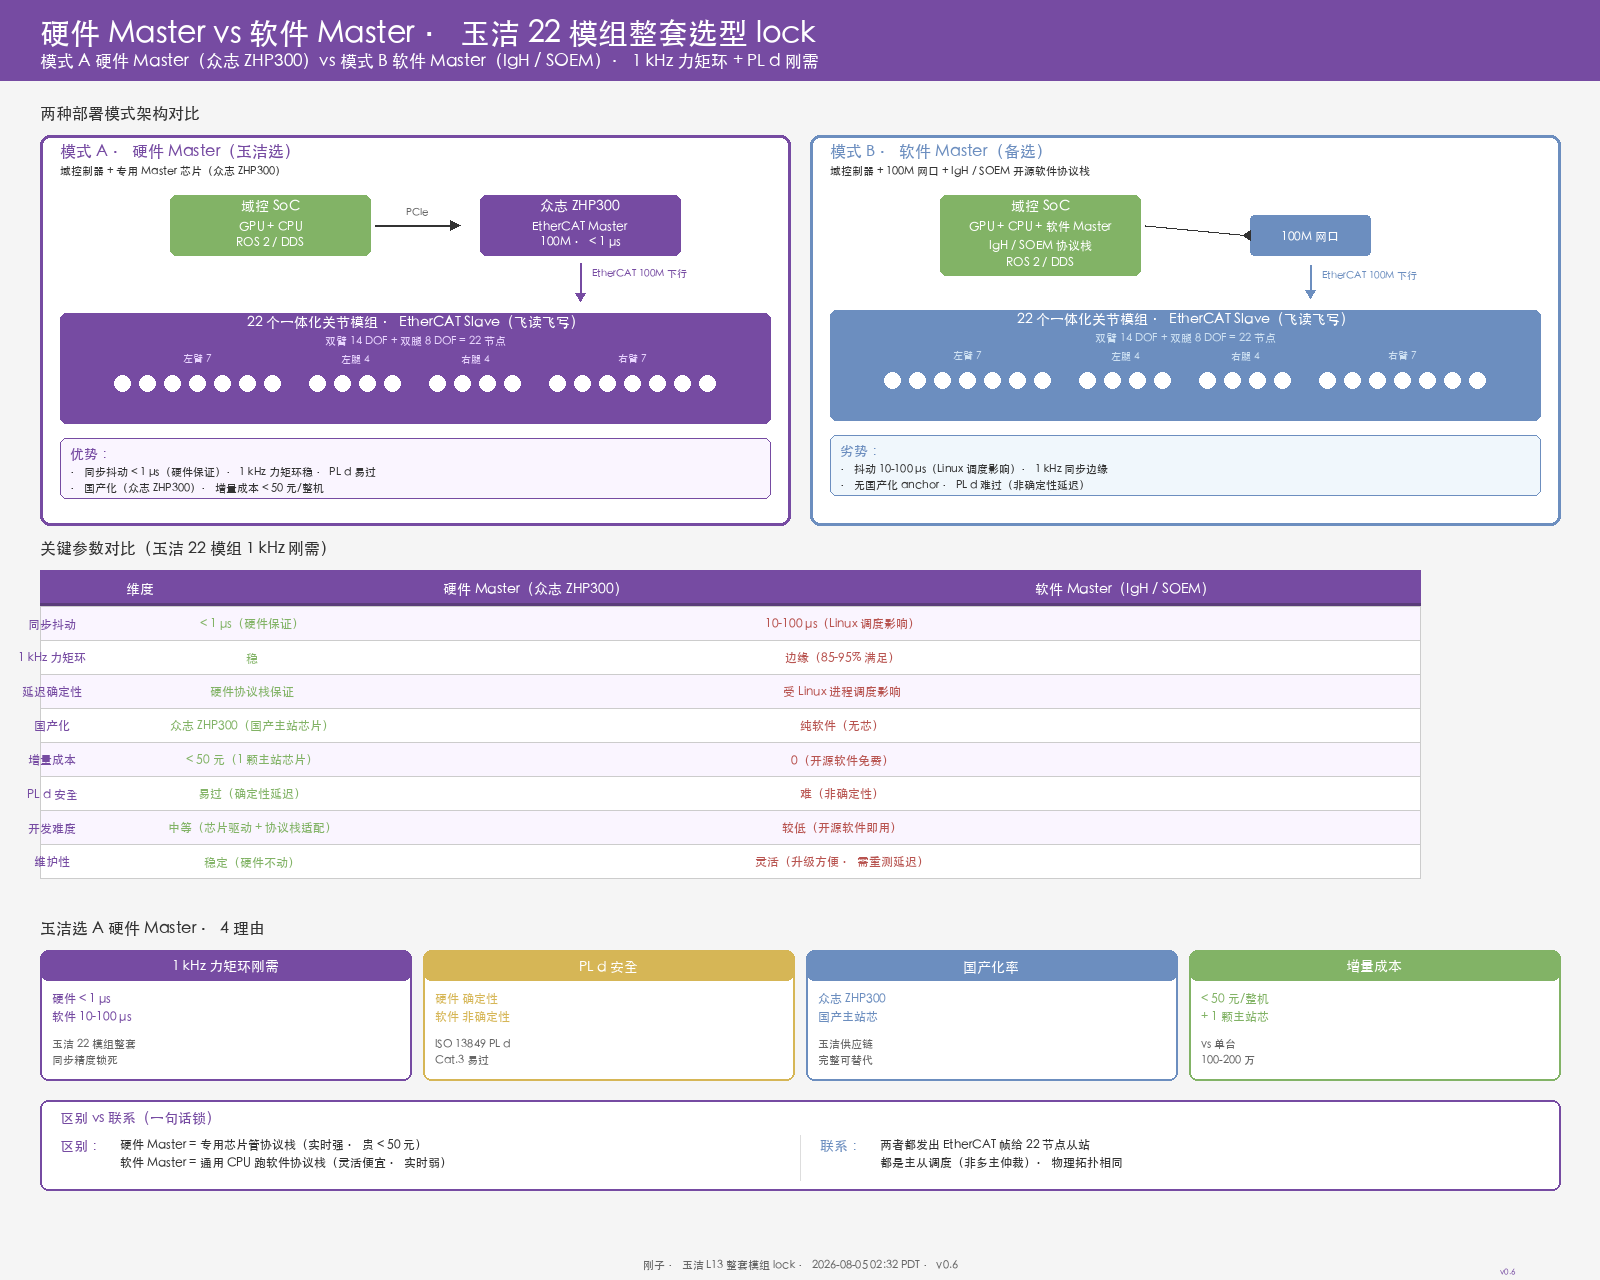Image resolution: width=1600 pixels, height=1280 pixels.
Task: Select the 国产化 row label
Action: tap(52, 726)
